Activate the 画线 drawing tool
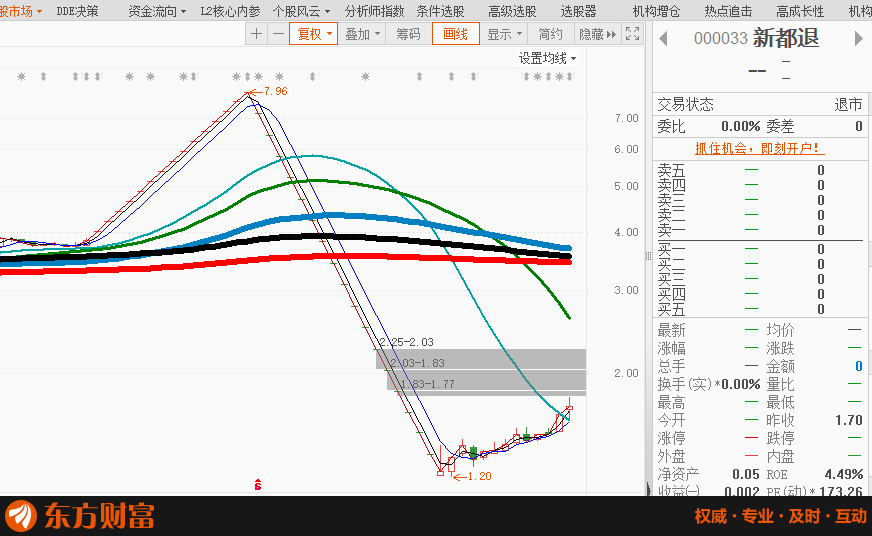The height and width of the screenshot is (536, 872). [x=455, y=34]
